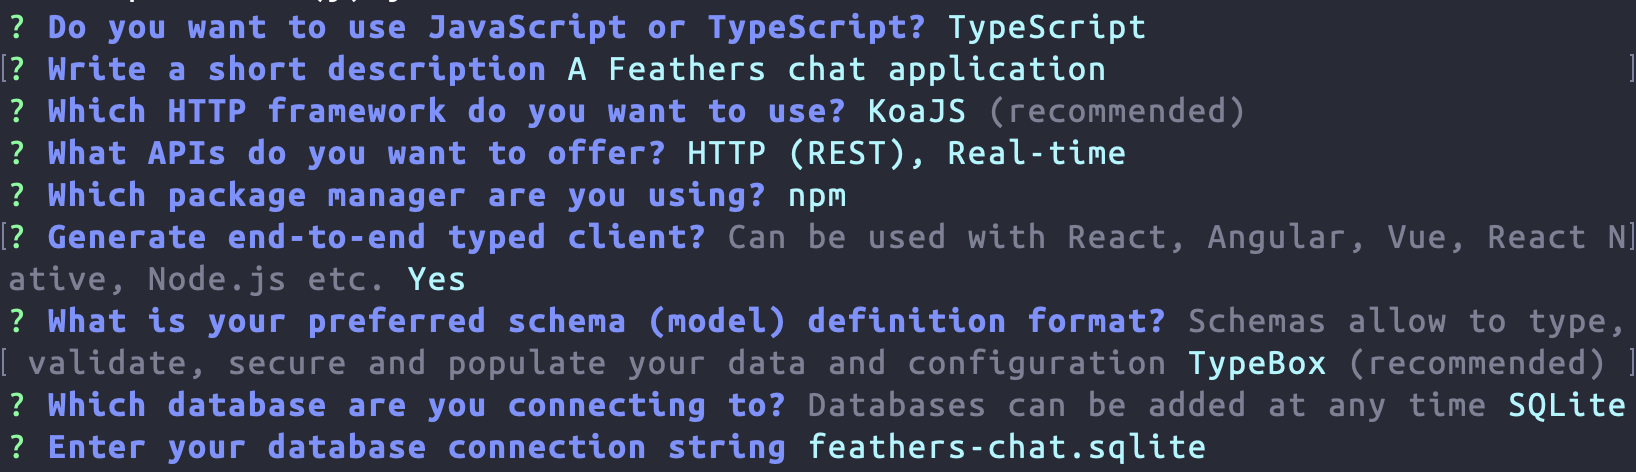Click the 'Generate end-to-end typed client?' prompt
The height and width of the screenshot is (472, 1636).
[x=376, y=237]
